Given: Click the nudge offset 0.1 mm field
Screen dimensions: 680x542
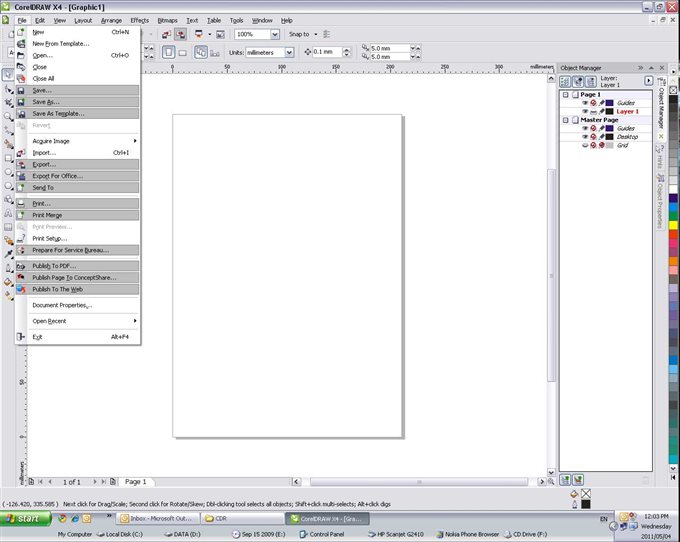Looking at the screenshot, I should pos(327,52).
